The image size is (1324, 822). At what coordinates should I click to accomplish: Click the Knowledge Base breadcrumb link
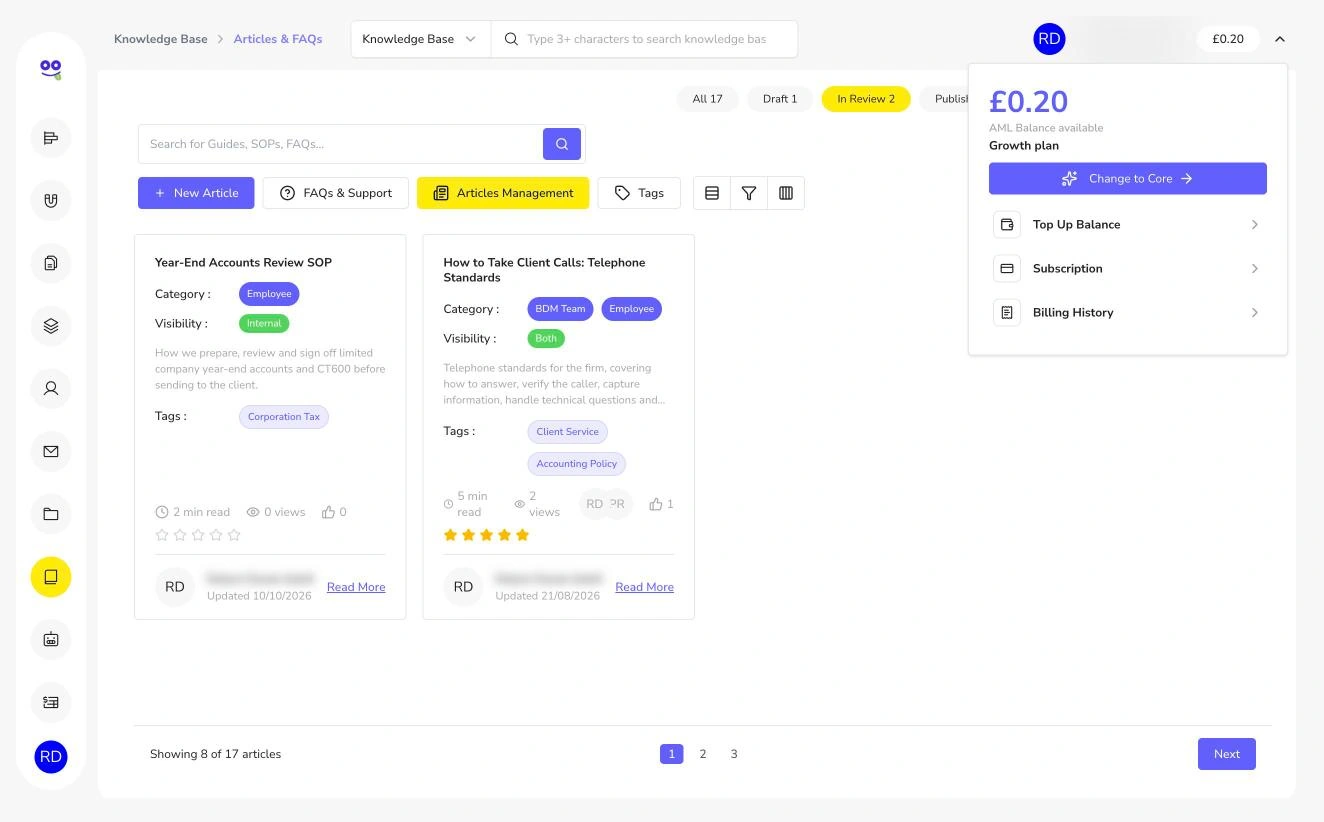[161, 39]
